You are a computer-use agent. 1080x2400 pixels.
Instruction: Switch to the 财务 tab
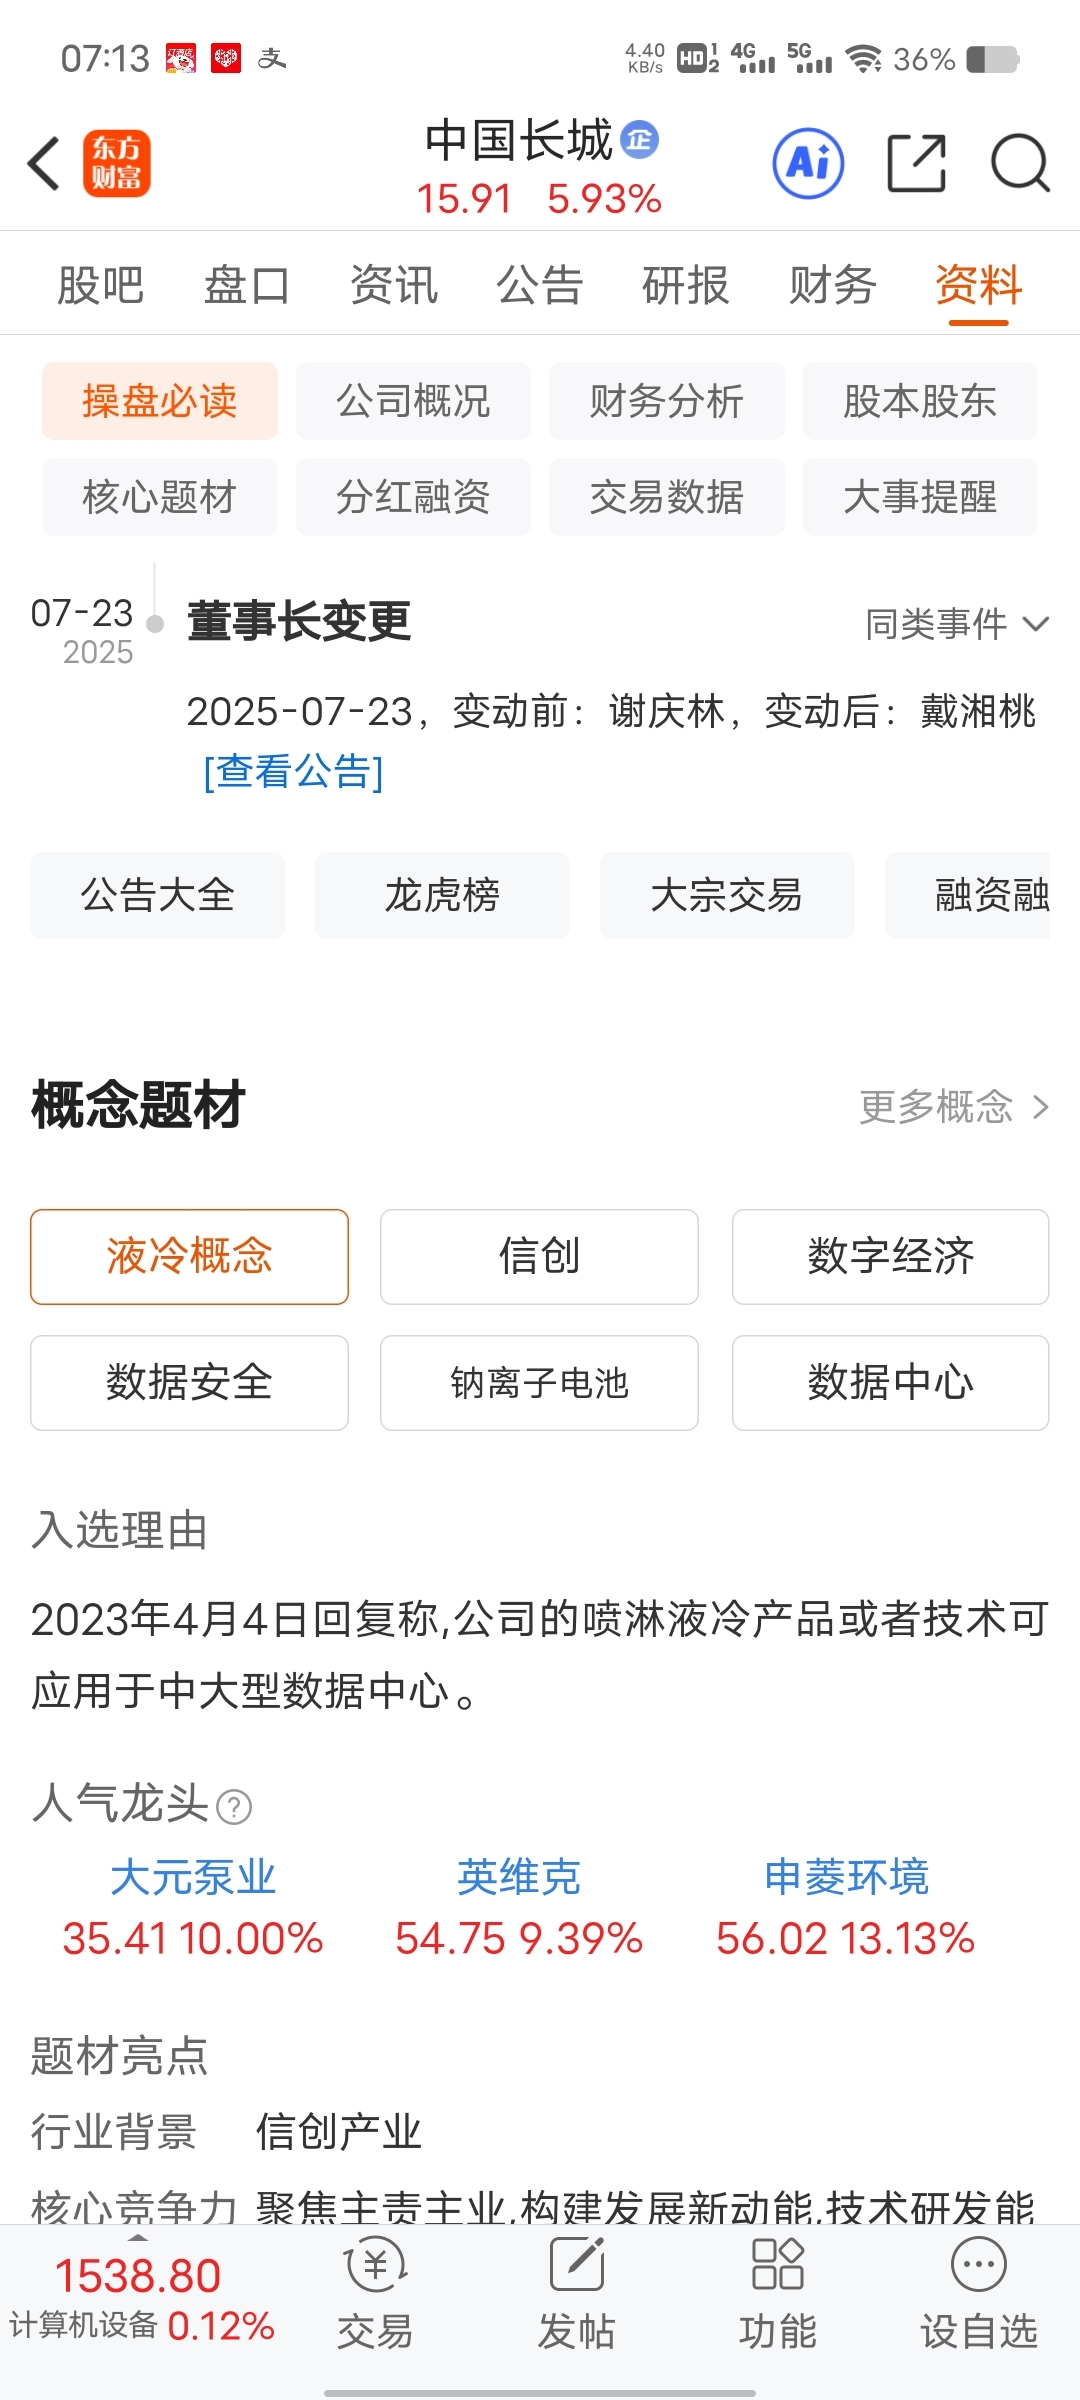(832, 285)
